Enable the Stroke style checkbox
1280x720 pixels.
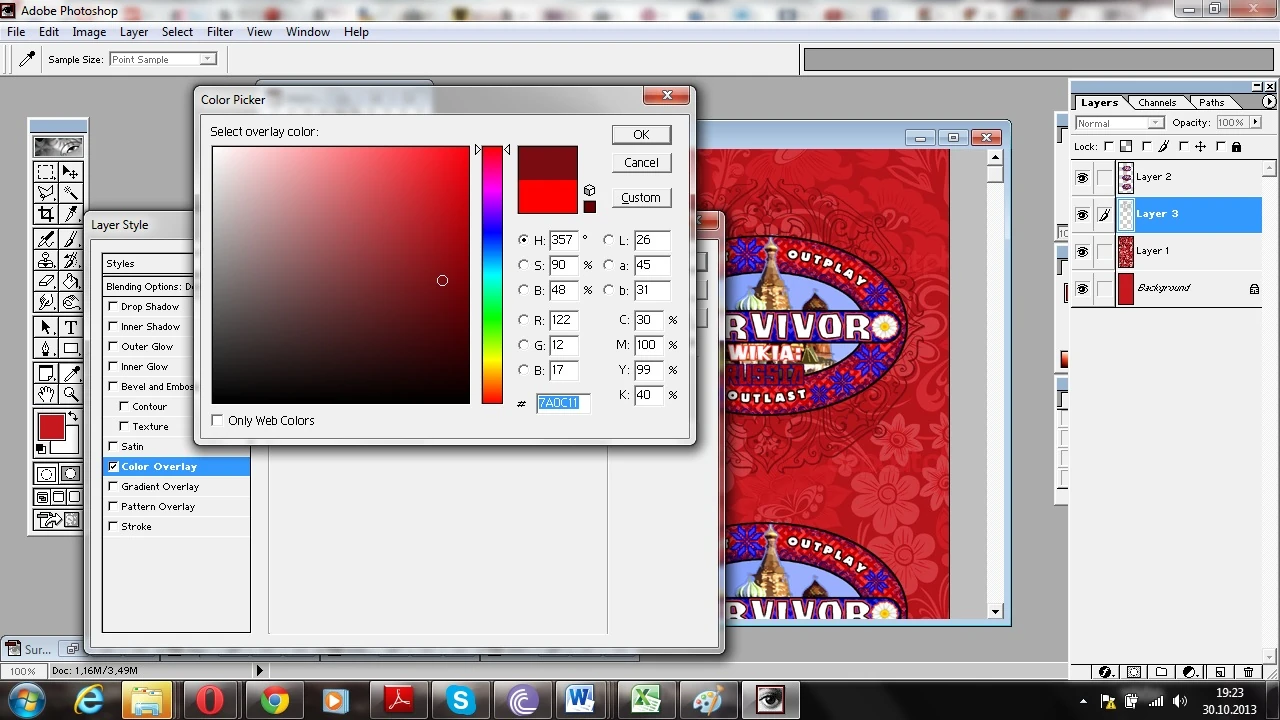pos(113,527)
